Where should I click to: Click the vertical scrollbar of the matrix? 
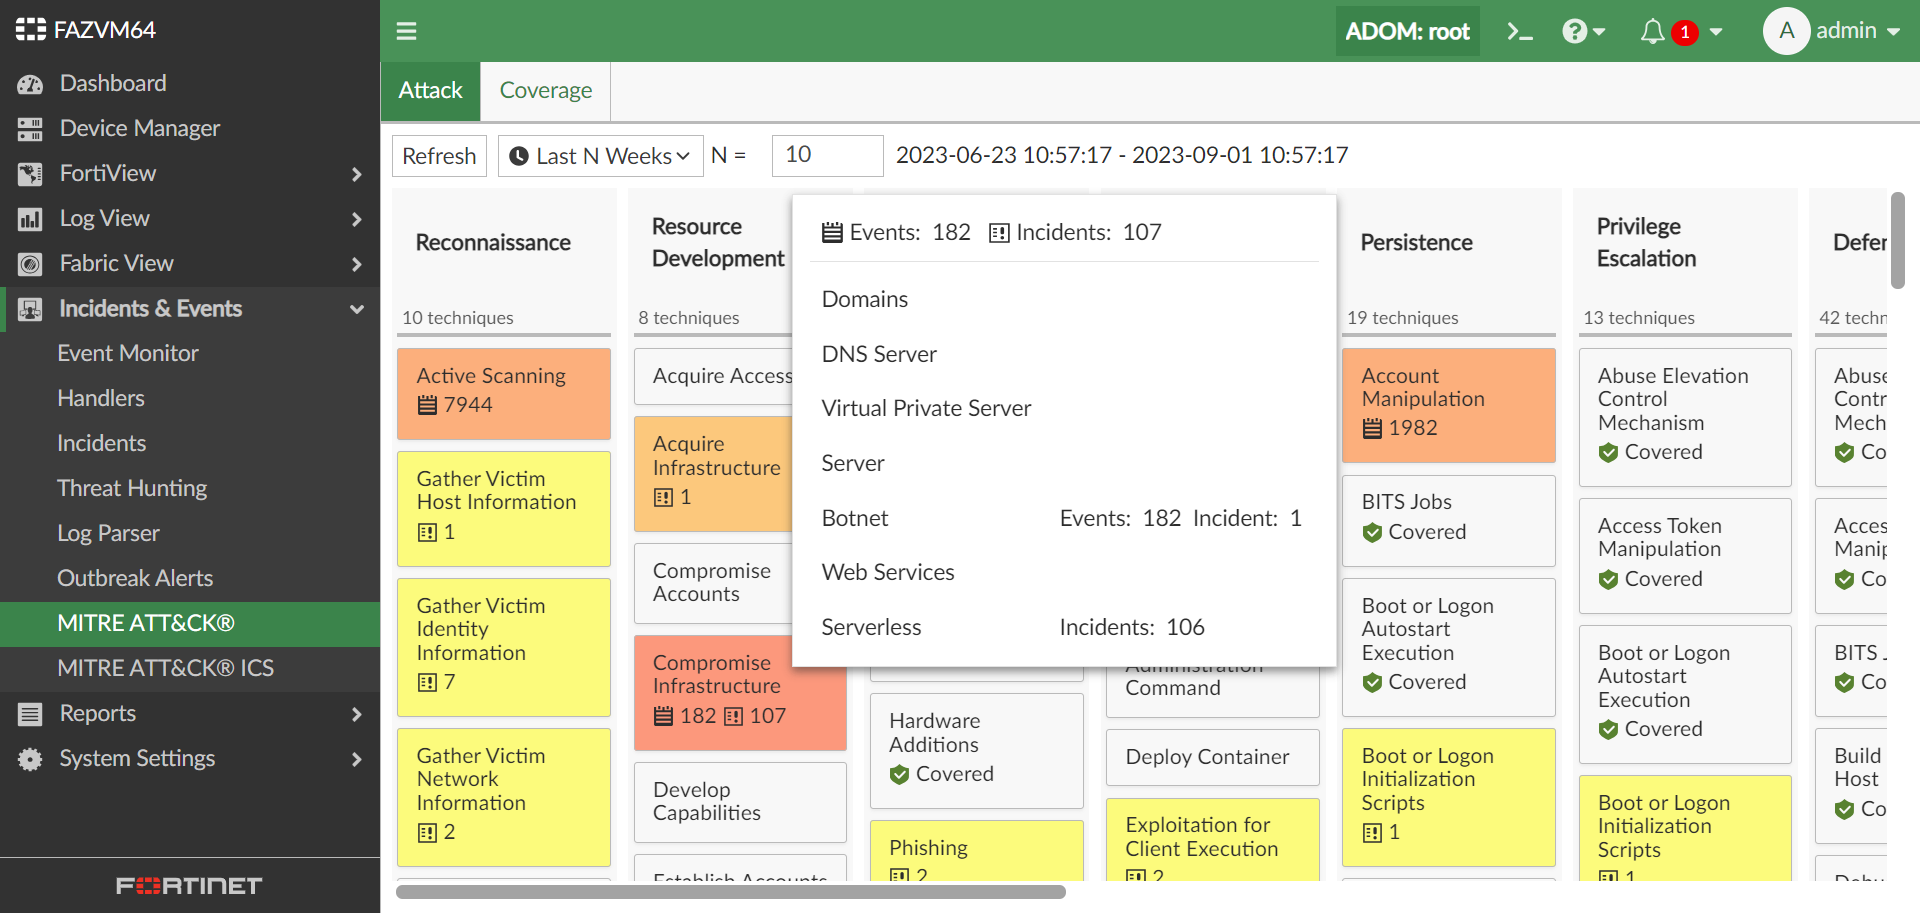click(1898, 240)
